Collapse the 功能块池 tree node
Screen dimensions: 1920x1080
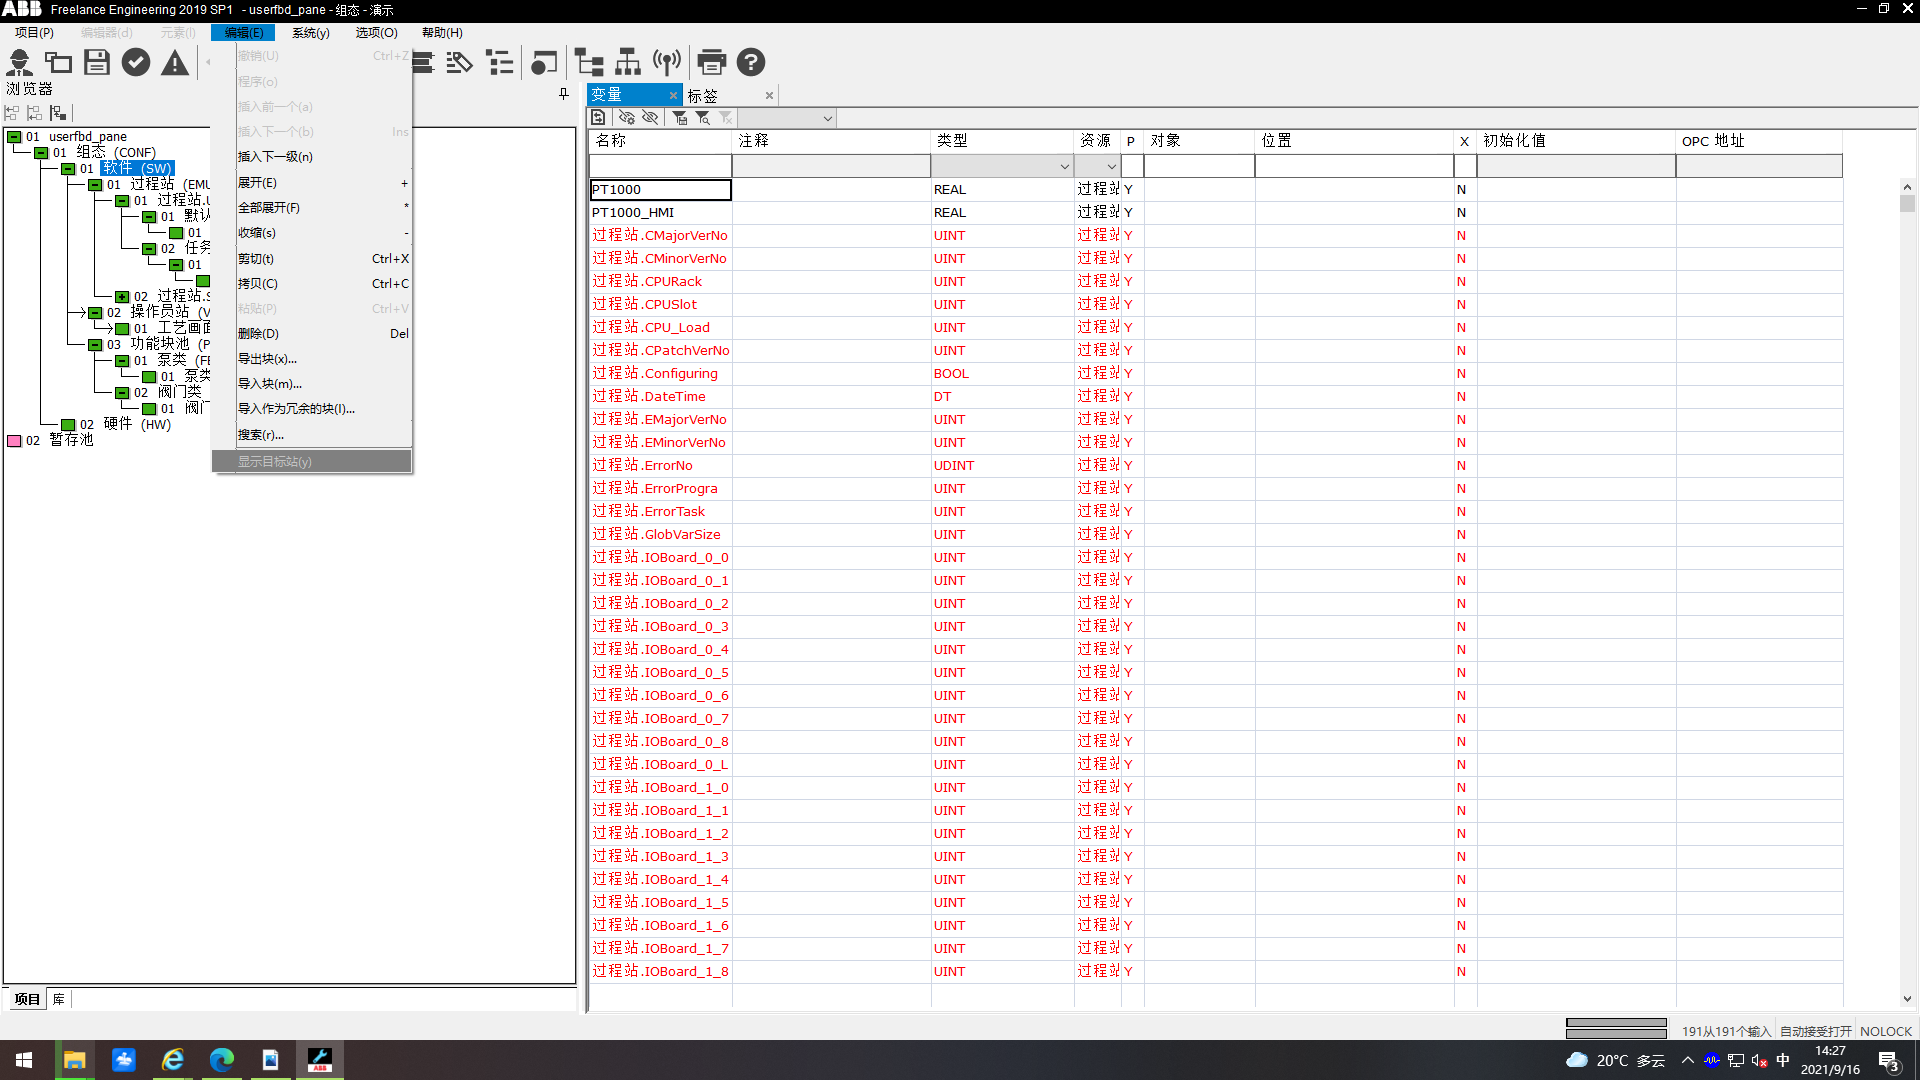(95, 345)
